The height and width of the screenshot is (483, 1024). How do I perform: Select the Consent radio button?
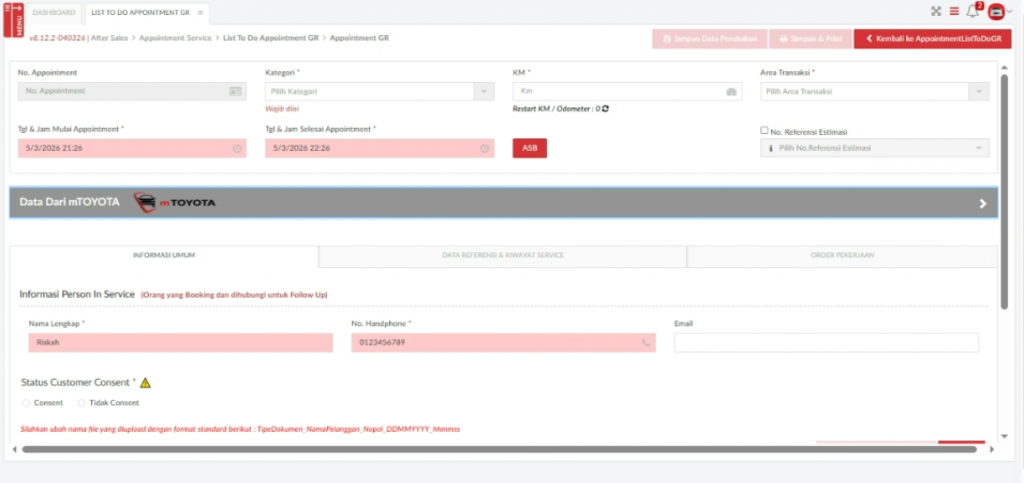26,402
